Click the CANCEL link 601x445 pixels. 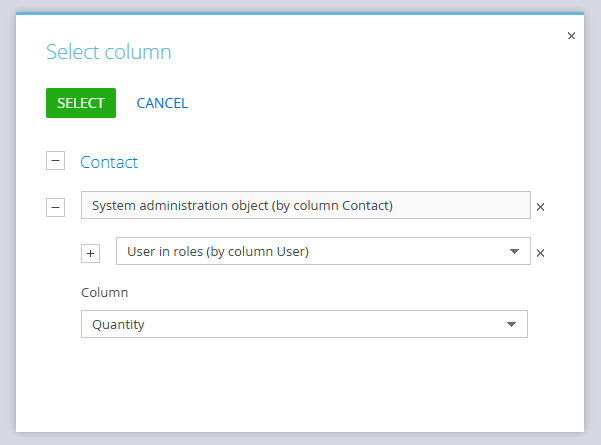pos(162,103)
